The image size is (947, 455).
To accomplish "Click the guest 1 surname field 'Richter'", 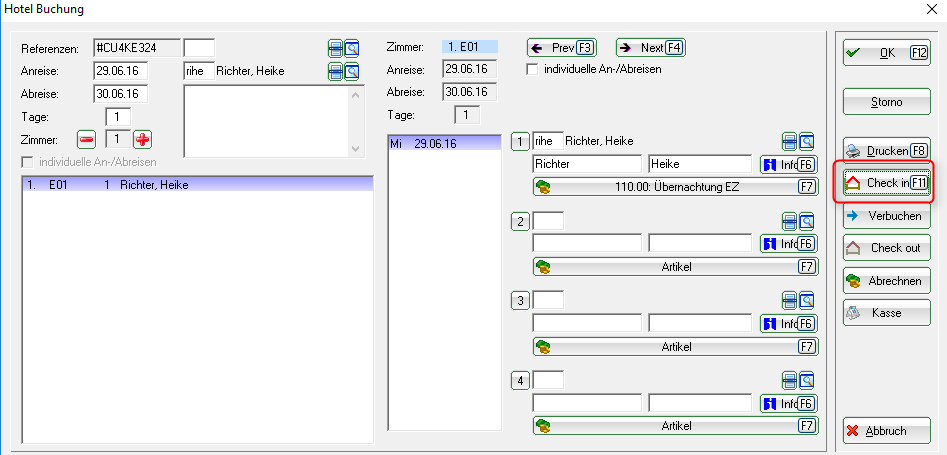I will click(587, 164).
